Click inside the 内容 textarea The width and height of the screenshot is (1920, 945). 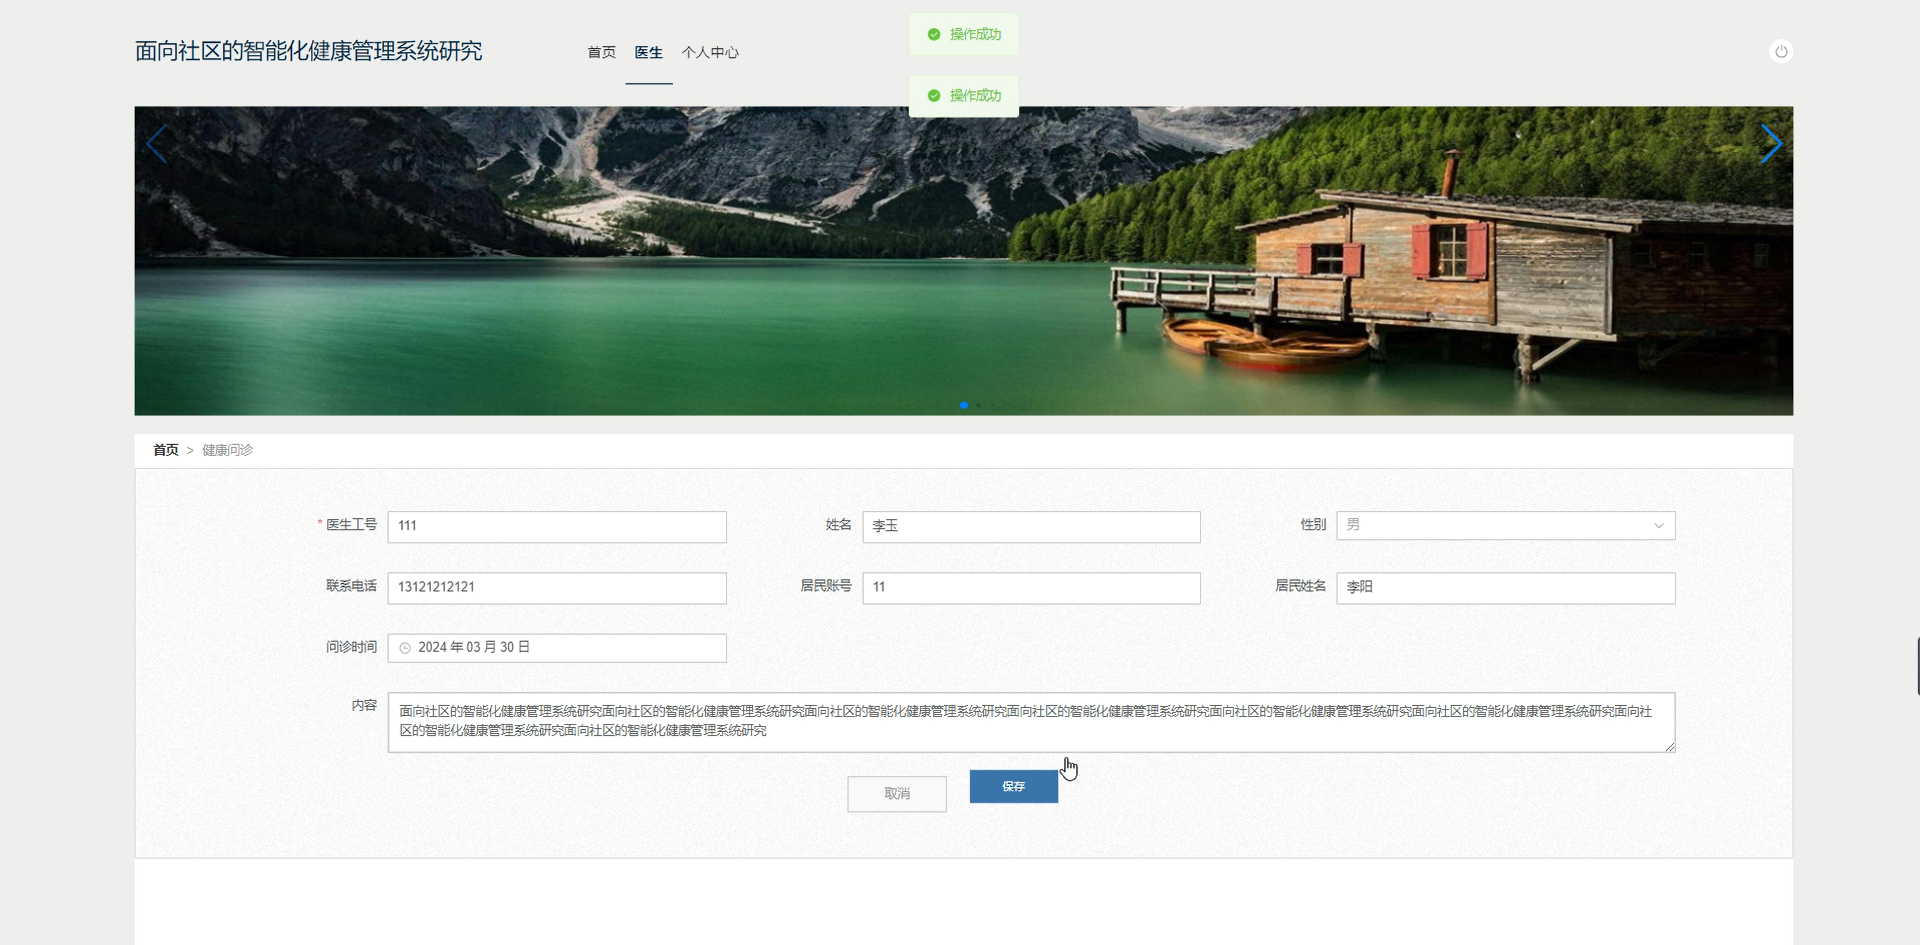click(1031, 722)
